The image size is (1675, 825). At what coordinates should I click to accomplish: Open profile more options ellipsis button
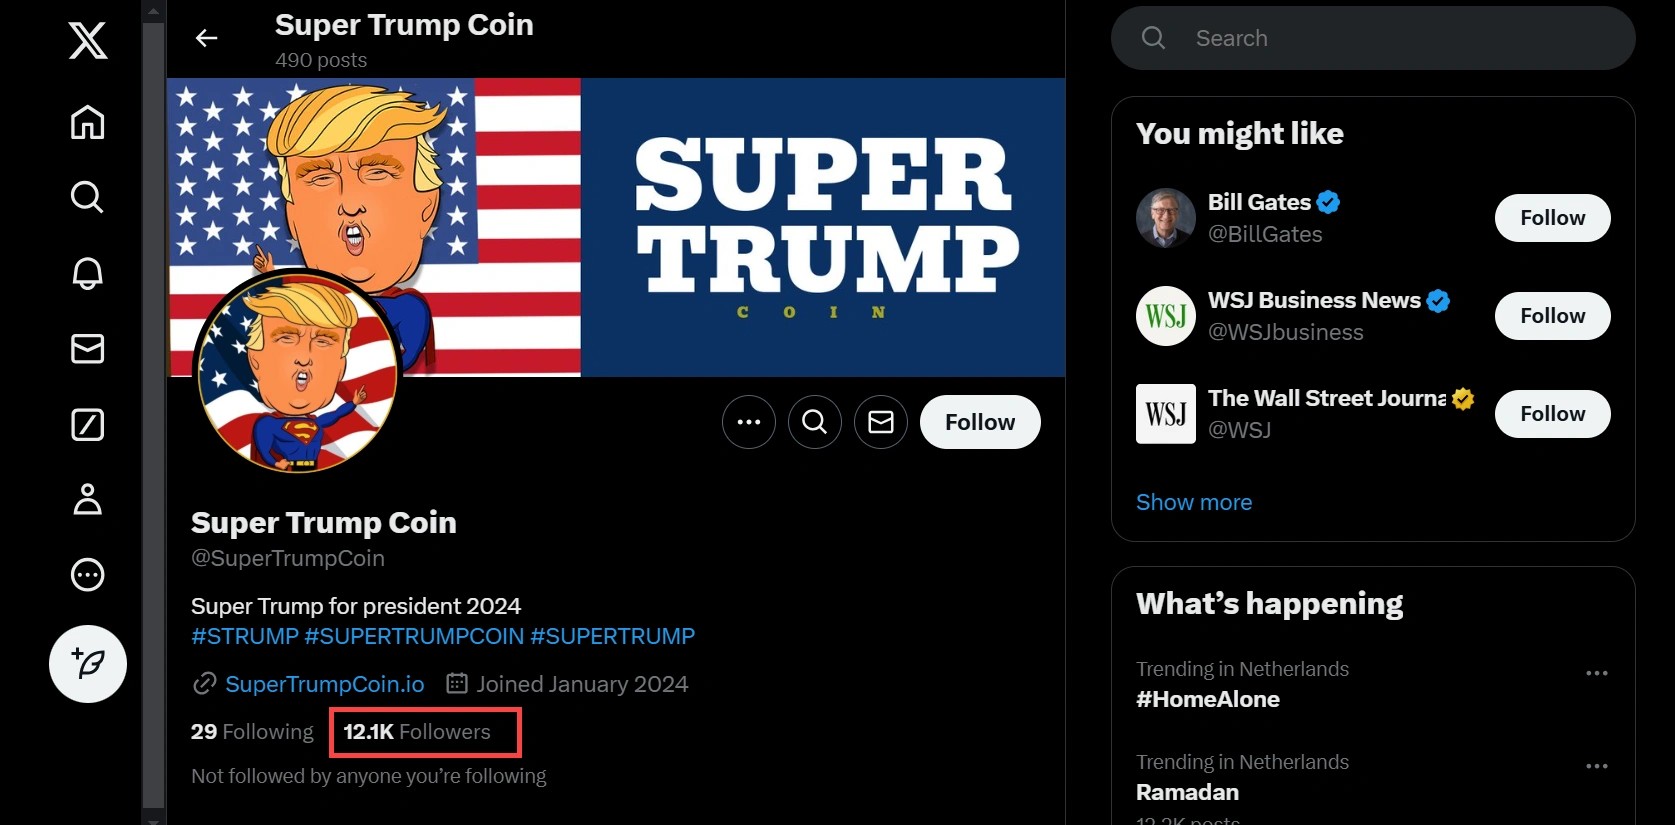749,422
